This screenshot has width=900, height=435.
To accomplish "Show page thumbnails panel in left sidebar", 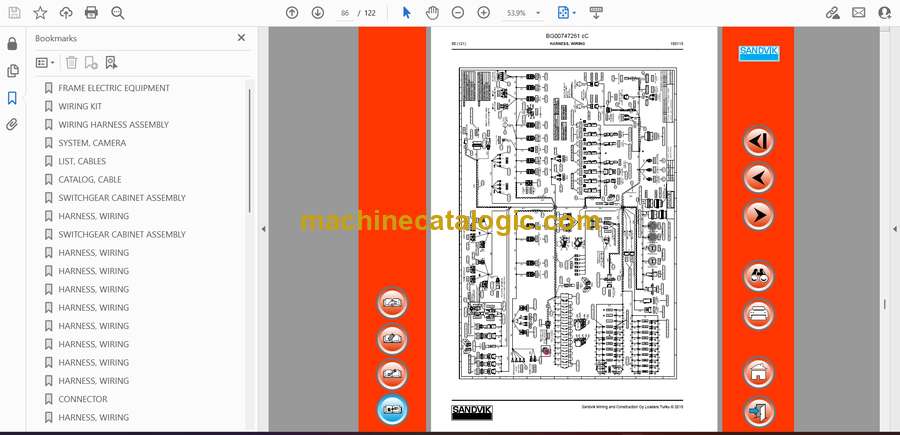I will (x=12, y=71).
